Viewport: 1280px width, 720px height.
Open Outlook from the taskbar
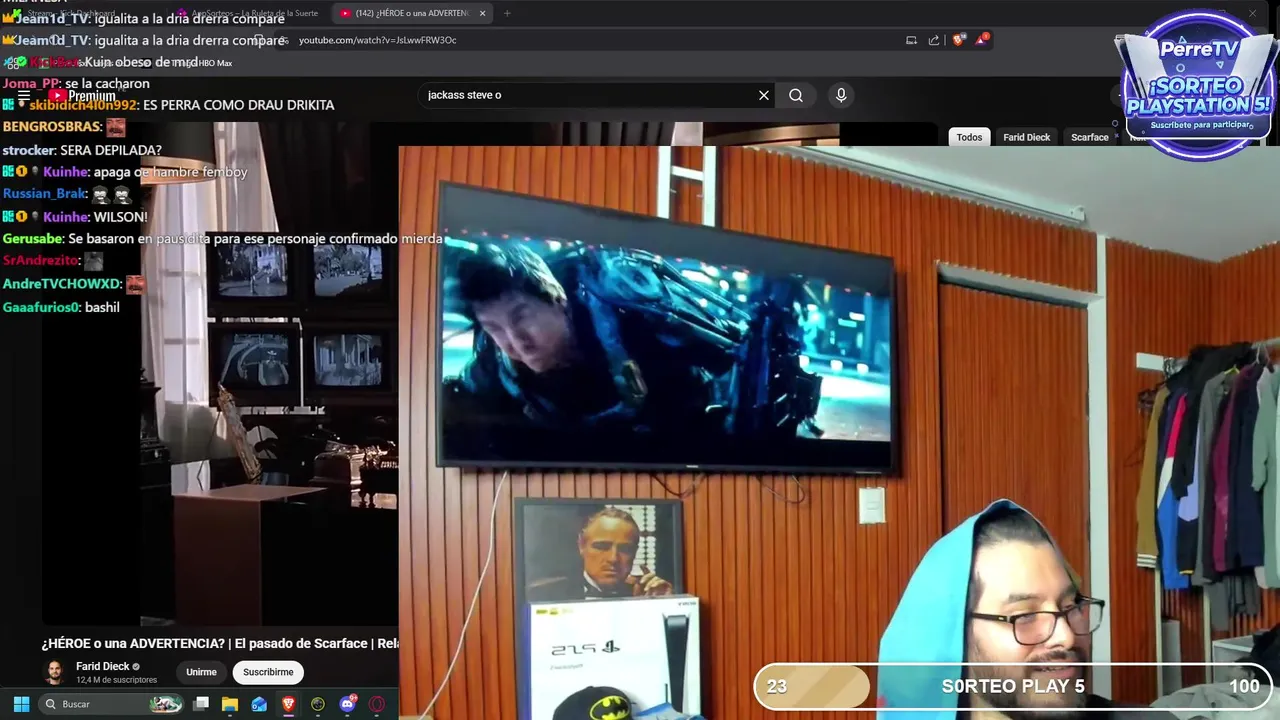259,704
